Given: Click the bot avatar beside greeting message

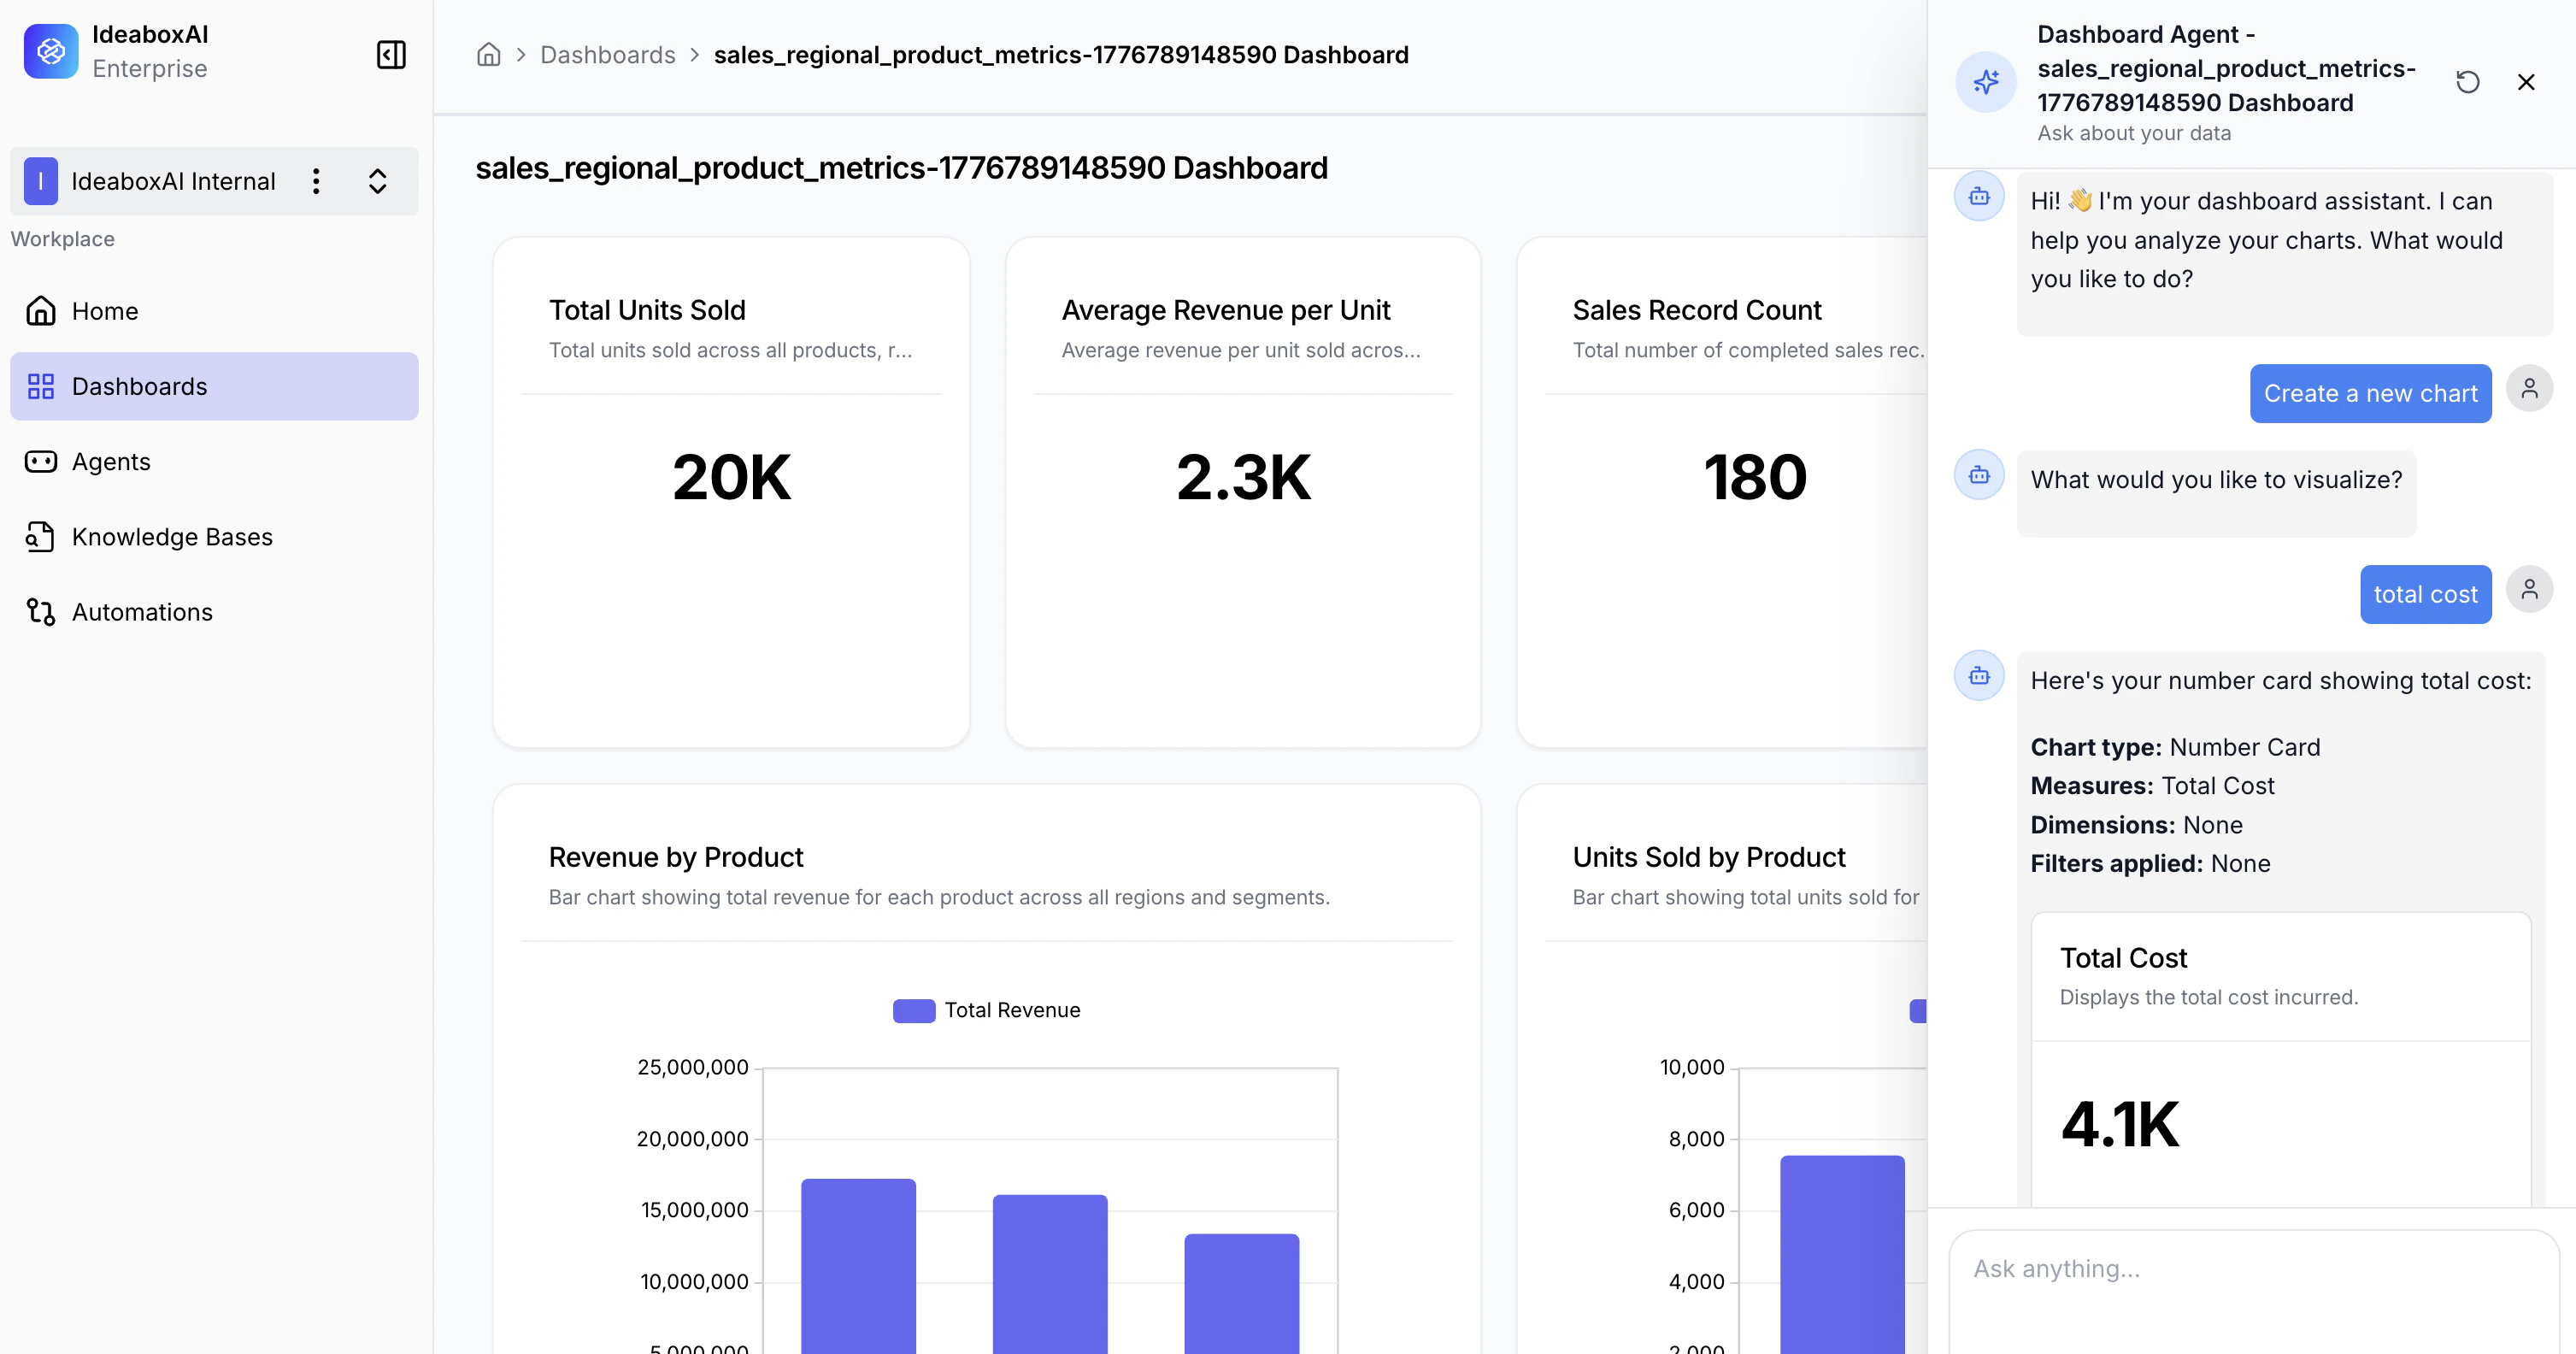Looking at the screenshot, I should (x=1979, y=197).
